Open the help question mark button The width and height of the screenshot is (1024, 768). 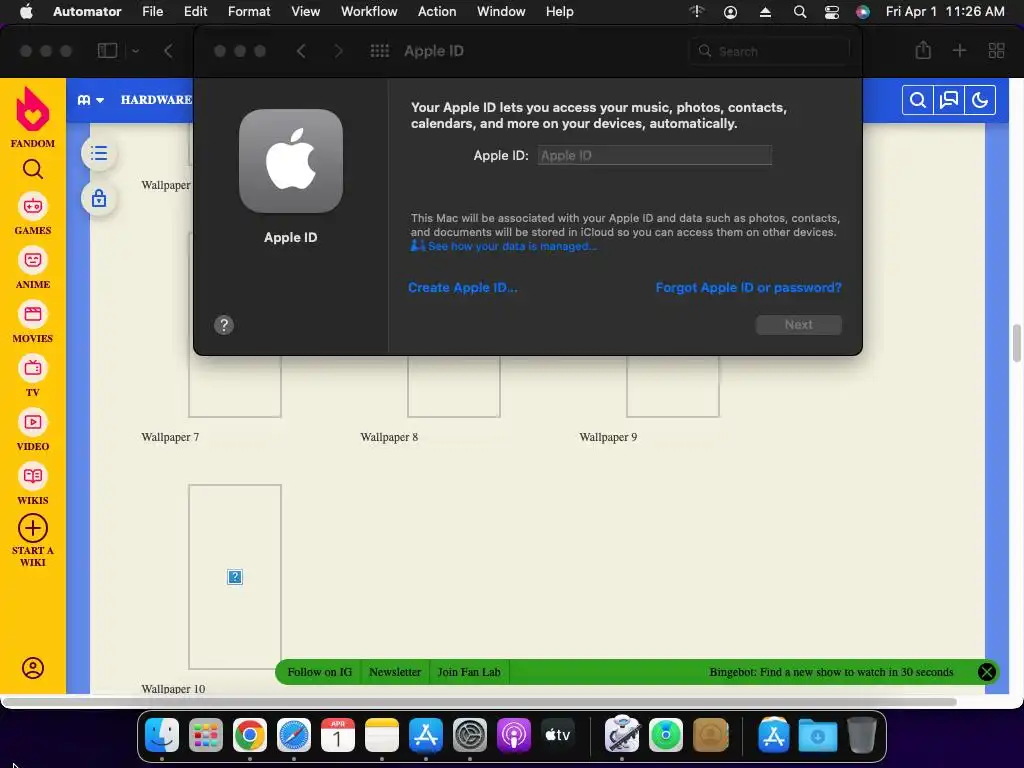[x=224, y=325]
